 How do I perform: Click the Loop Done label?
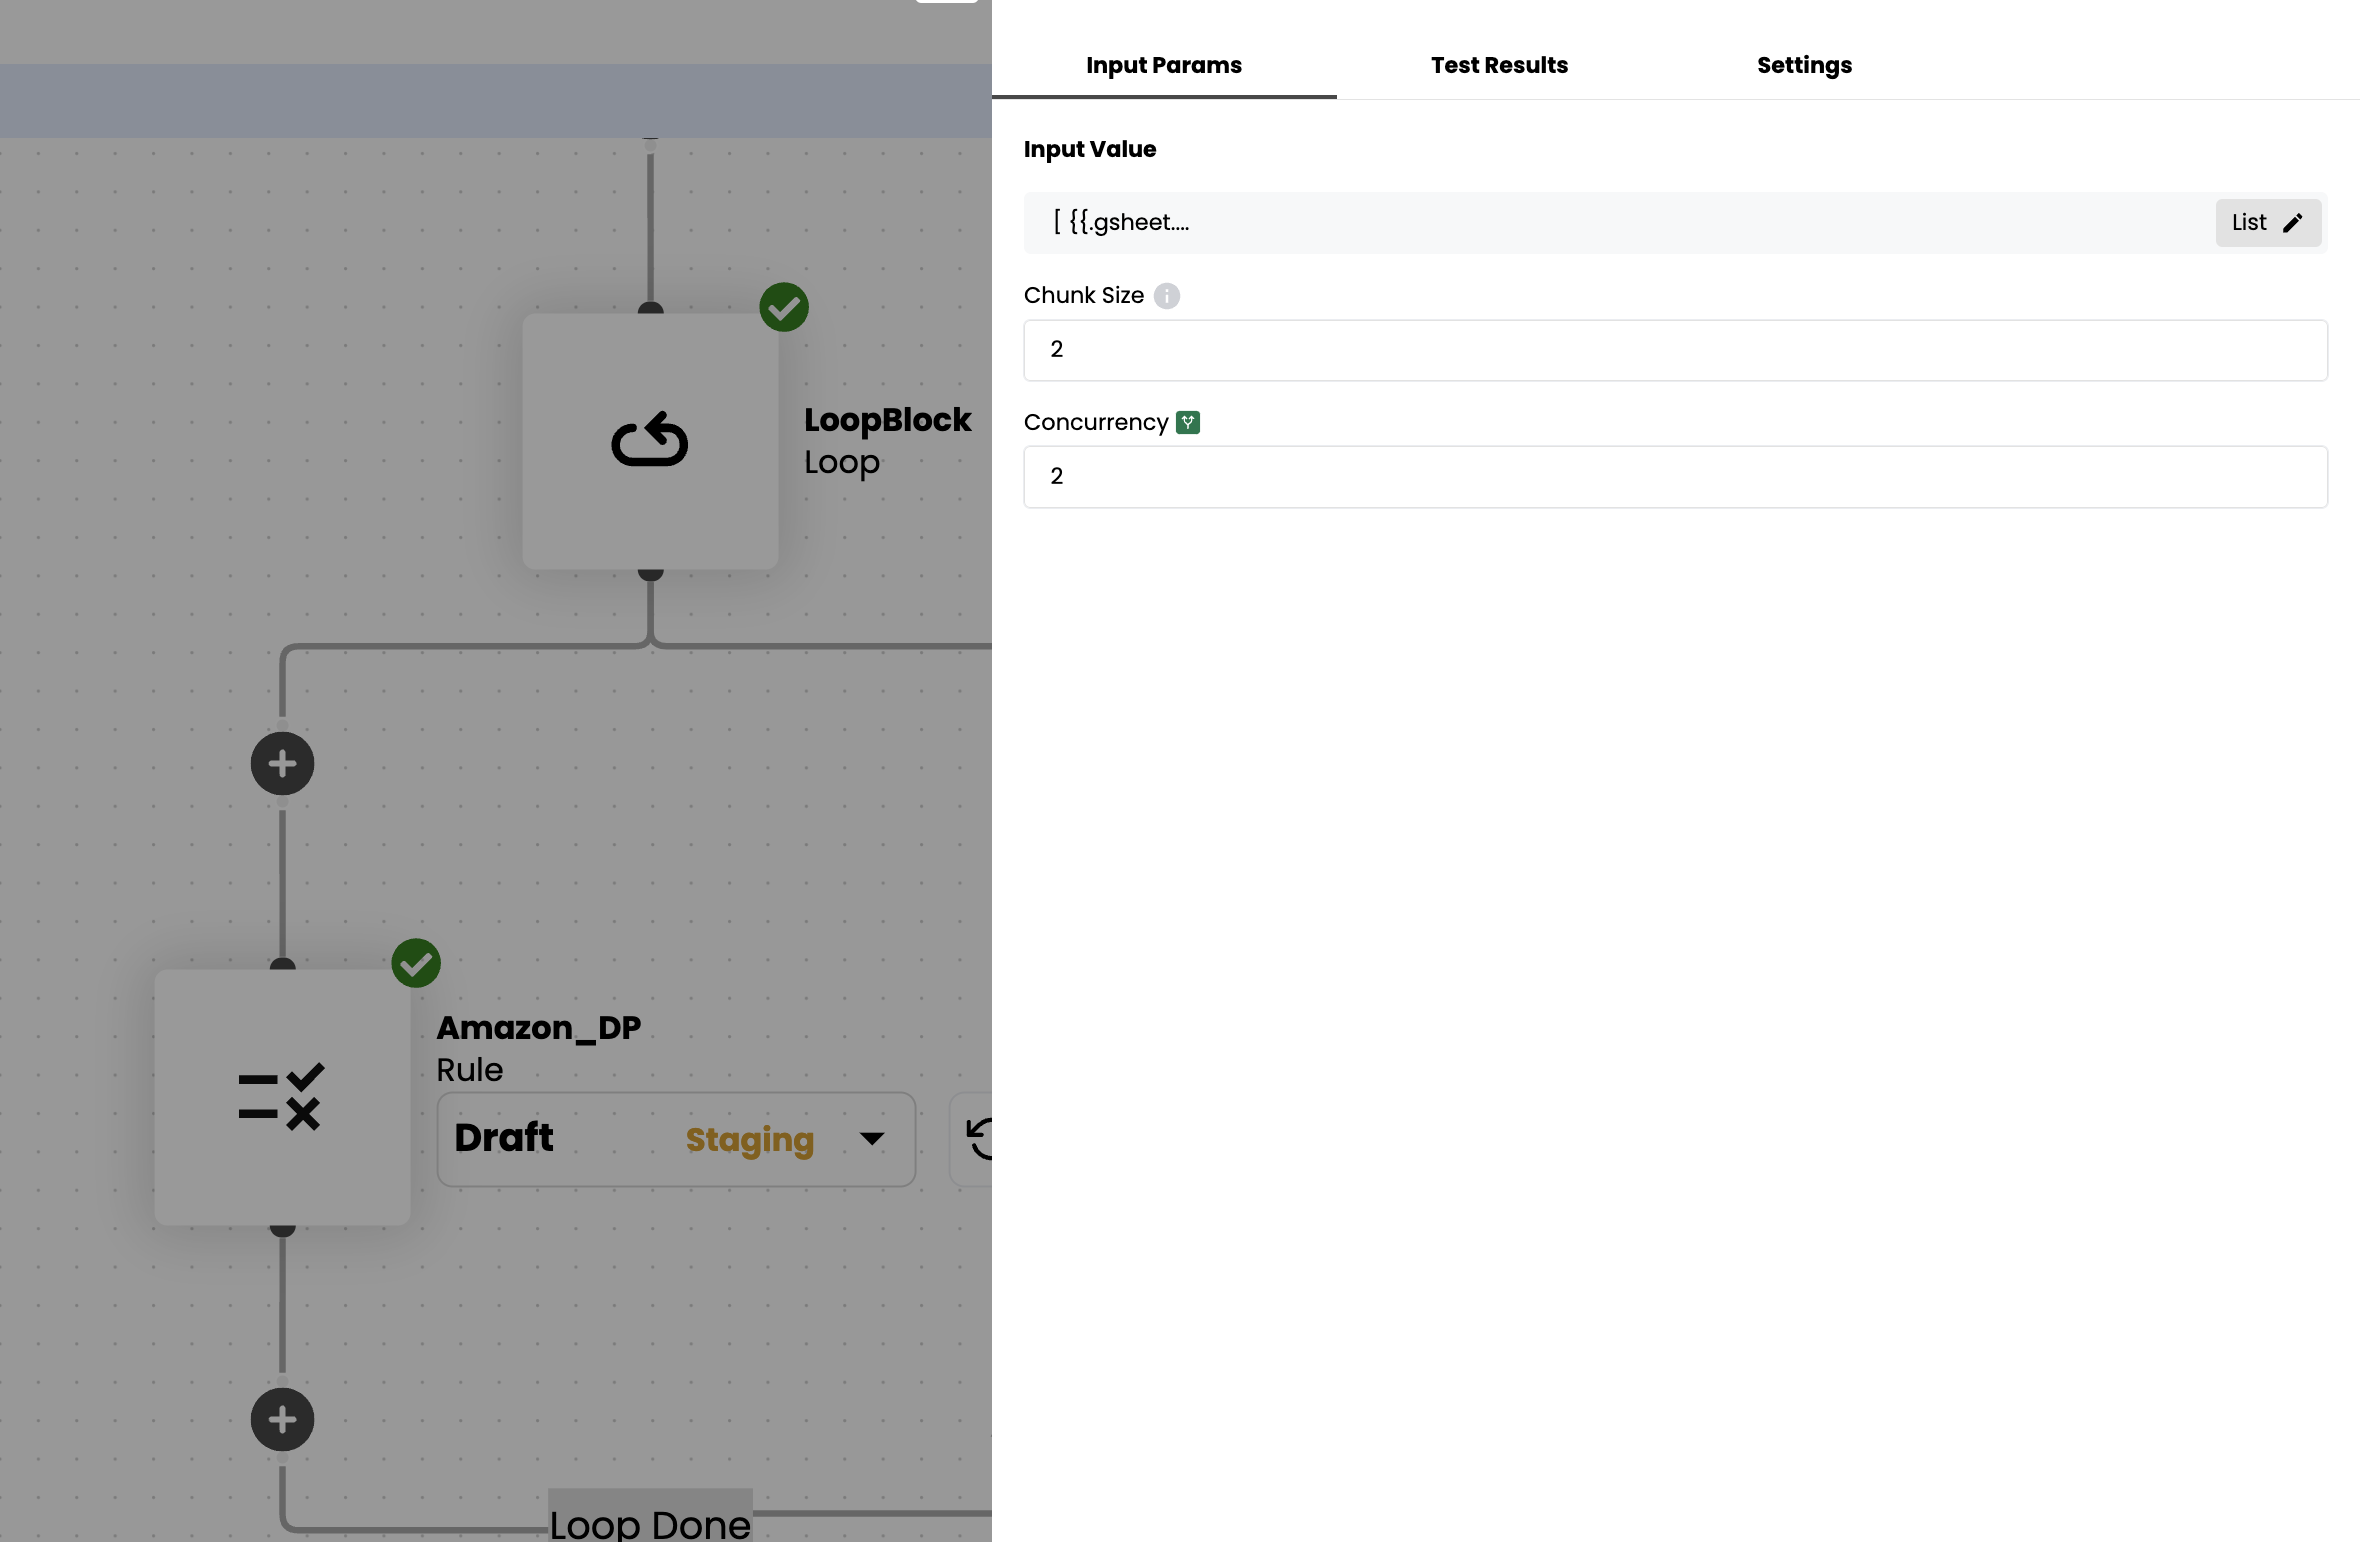tap(650, 1523)
